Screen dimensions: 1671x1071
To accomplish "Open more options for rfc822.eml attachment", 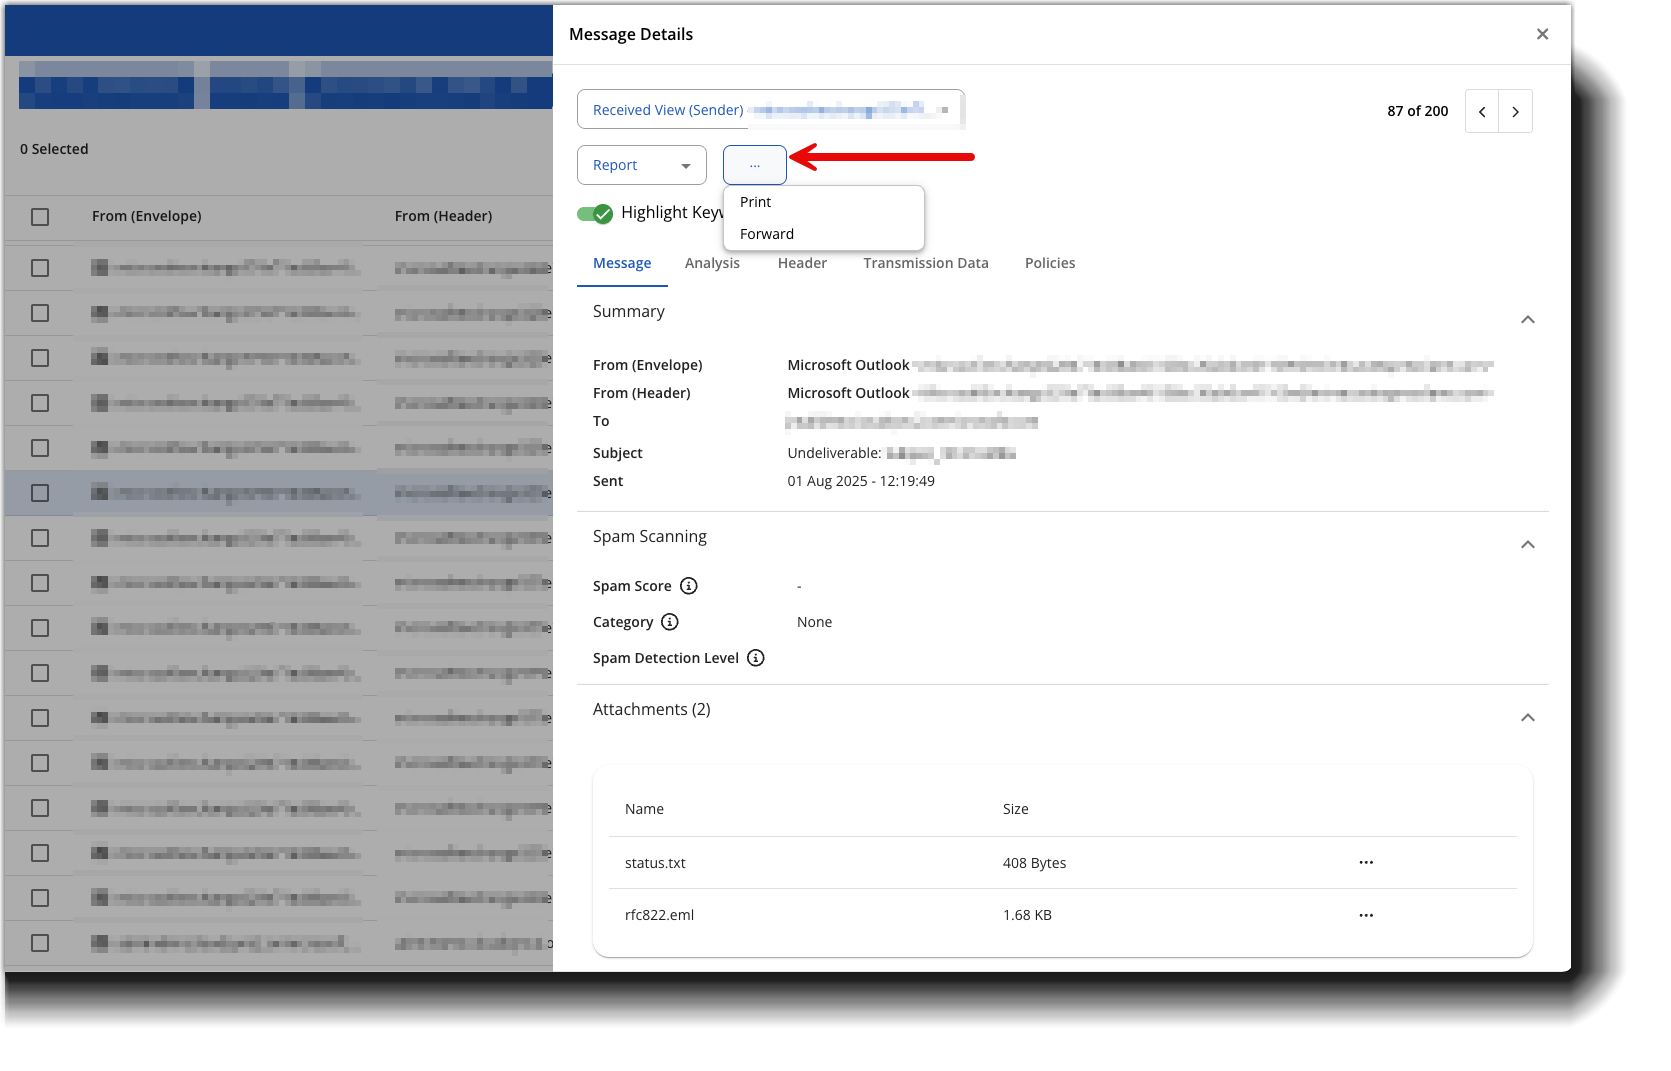I will click(x=1366, y=915).
